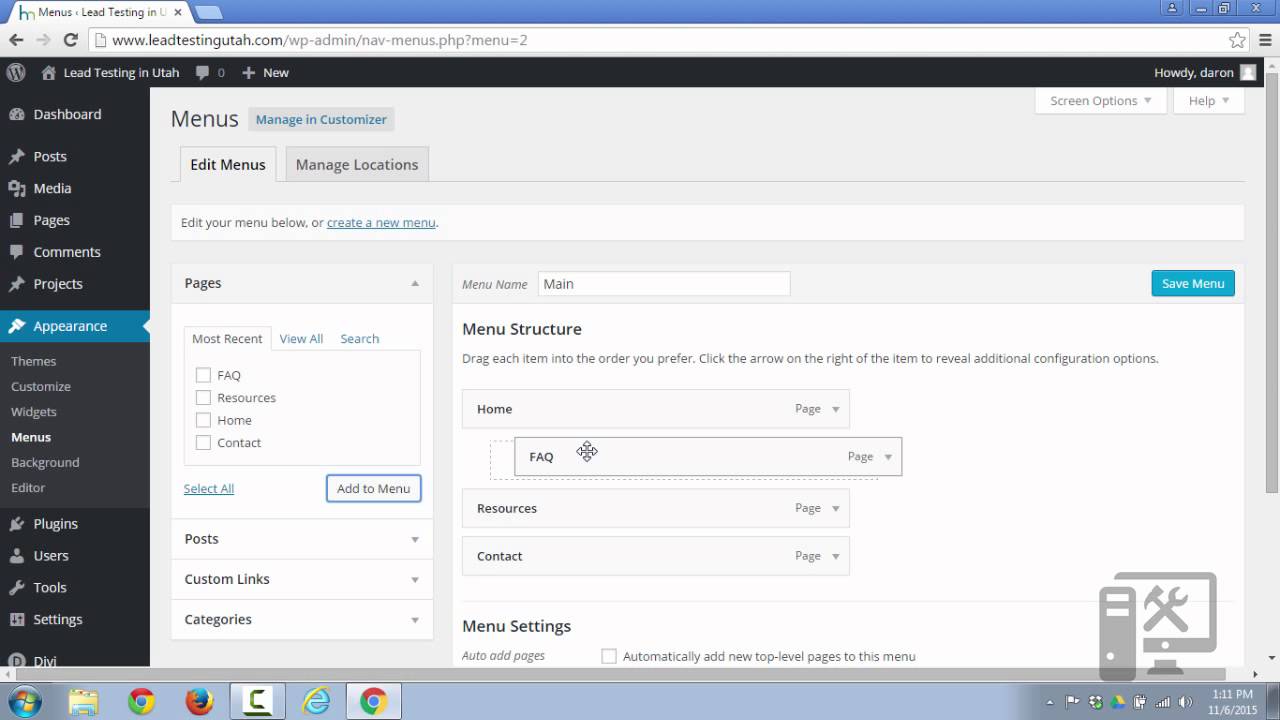Open Themes in the Appearance submenu
Image resolution: width=1280 pixels, height=720 pixels.
(34, 361)
